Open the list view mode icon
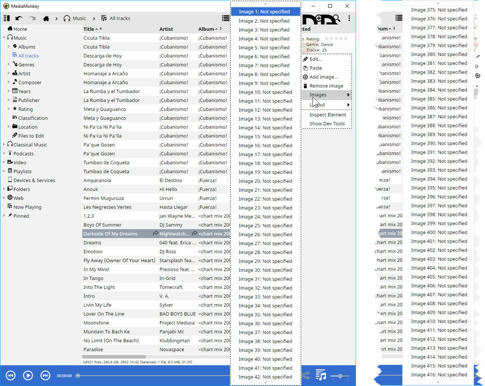This screenshot has height=386, width=485. point(226,18)
